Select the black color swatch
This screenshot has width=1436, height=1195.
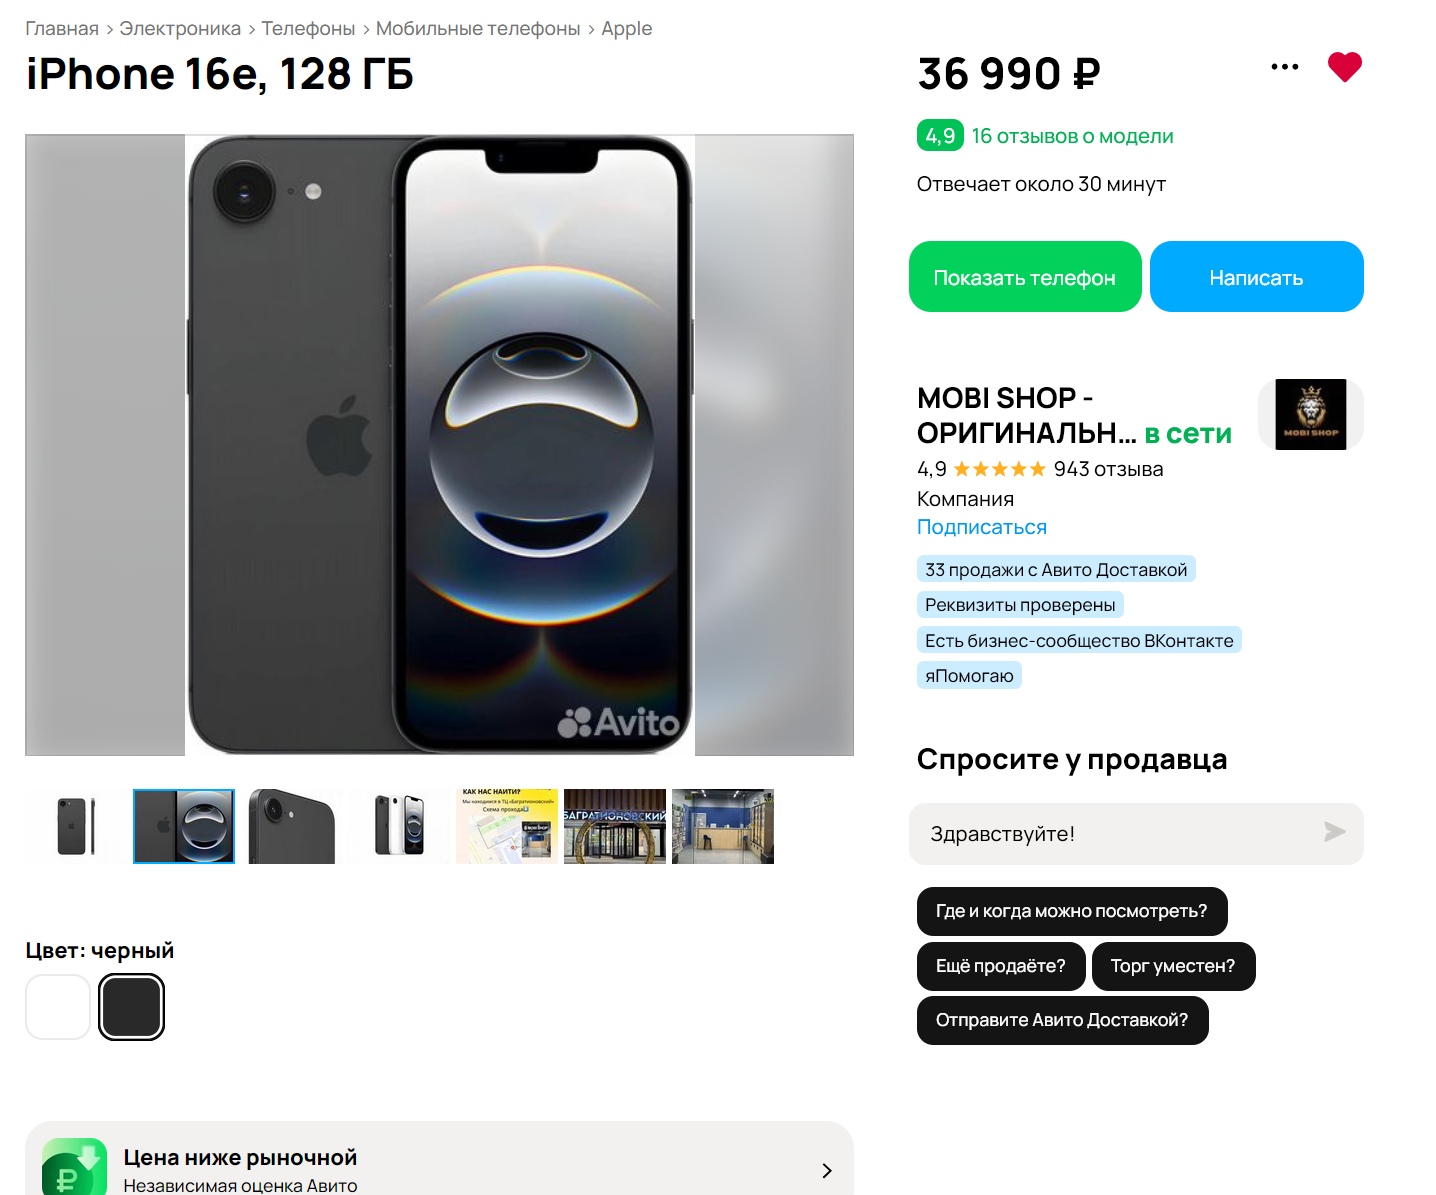point(132,1007)
